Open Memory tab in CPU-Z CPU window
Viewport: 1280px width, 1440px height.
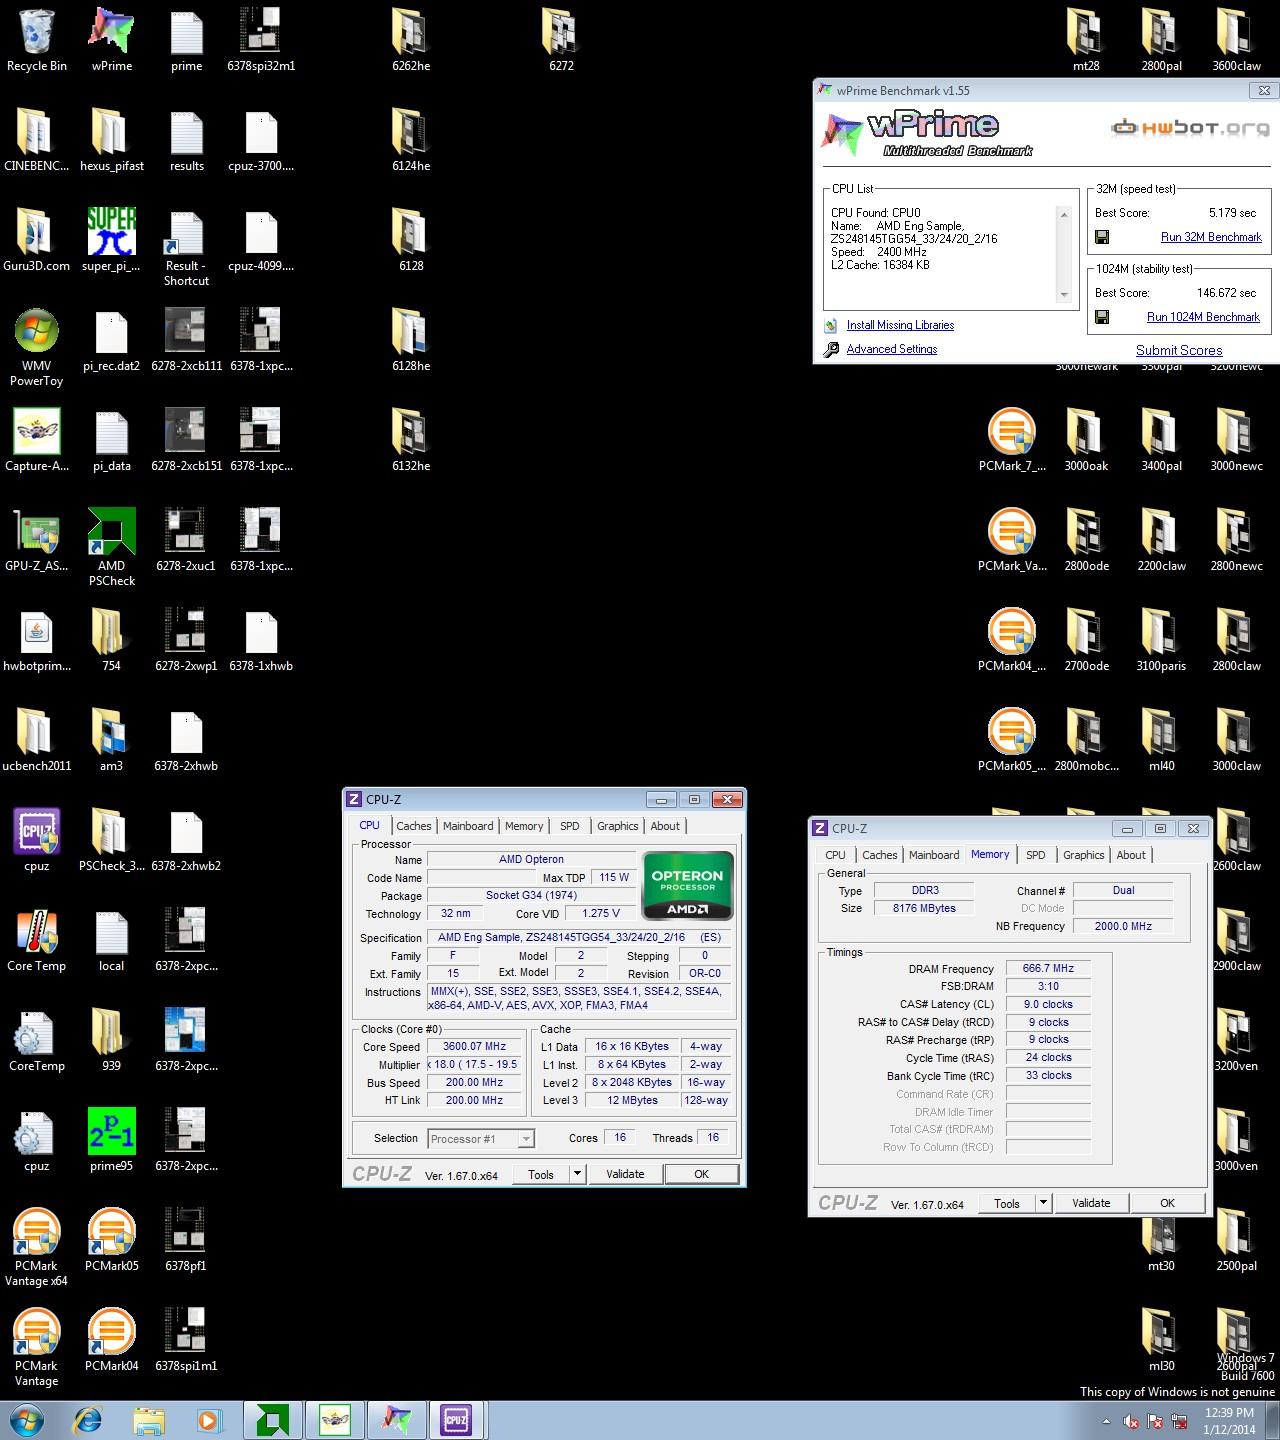pyautogui.click(x=524, y=826)
